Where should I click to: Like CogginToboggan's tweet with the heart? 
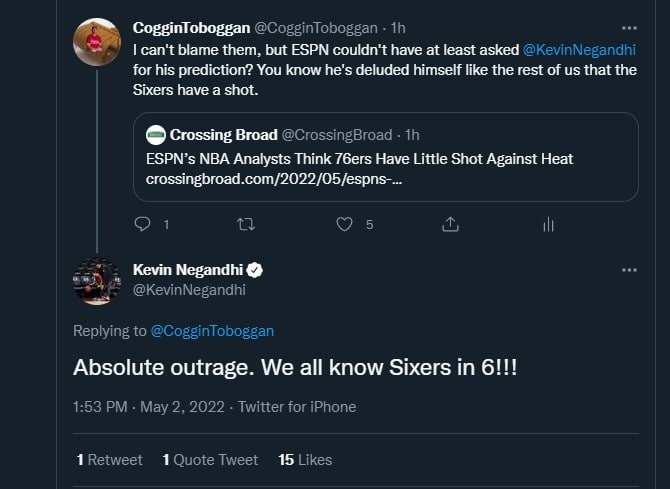pyautogui.click(x=345, y=225)
